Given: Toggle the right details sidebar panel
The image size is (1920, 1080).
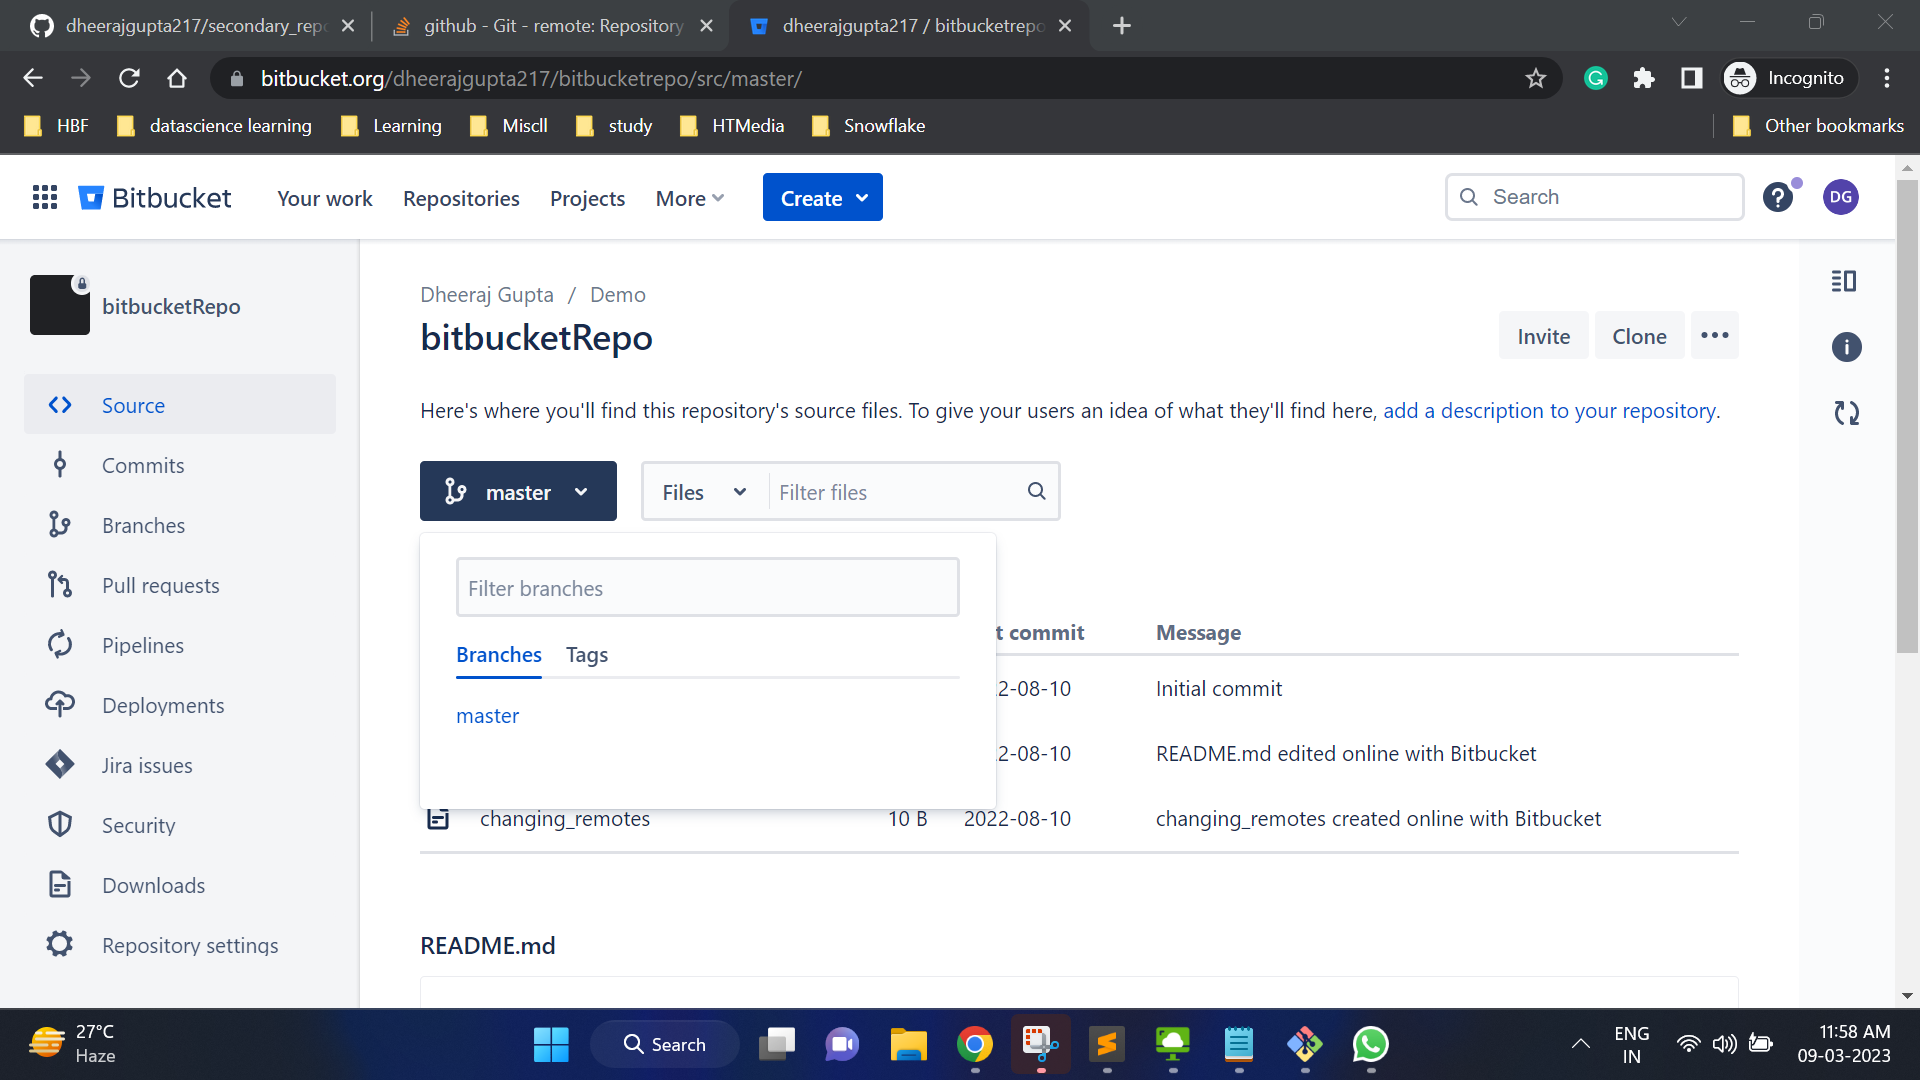Looking at the screenshot, I should (x=1845, y=281).
